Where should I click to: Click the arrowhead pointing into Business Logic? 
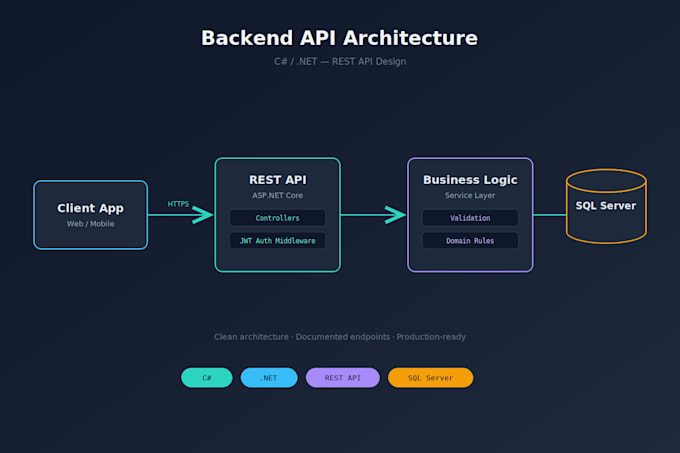pyautogui.click(x=395, y=215)
